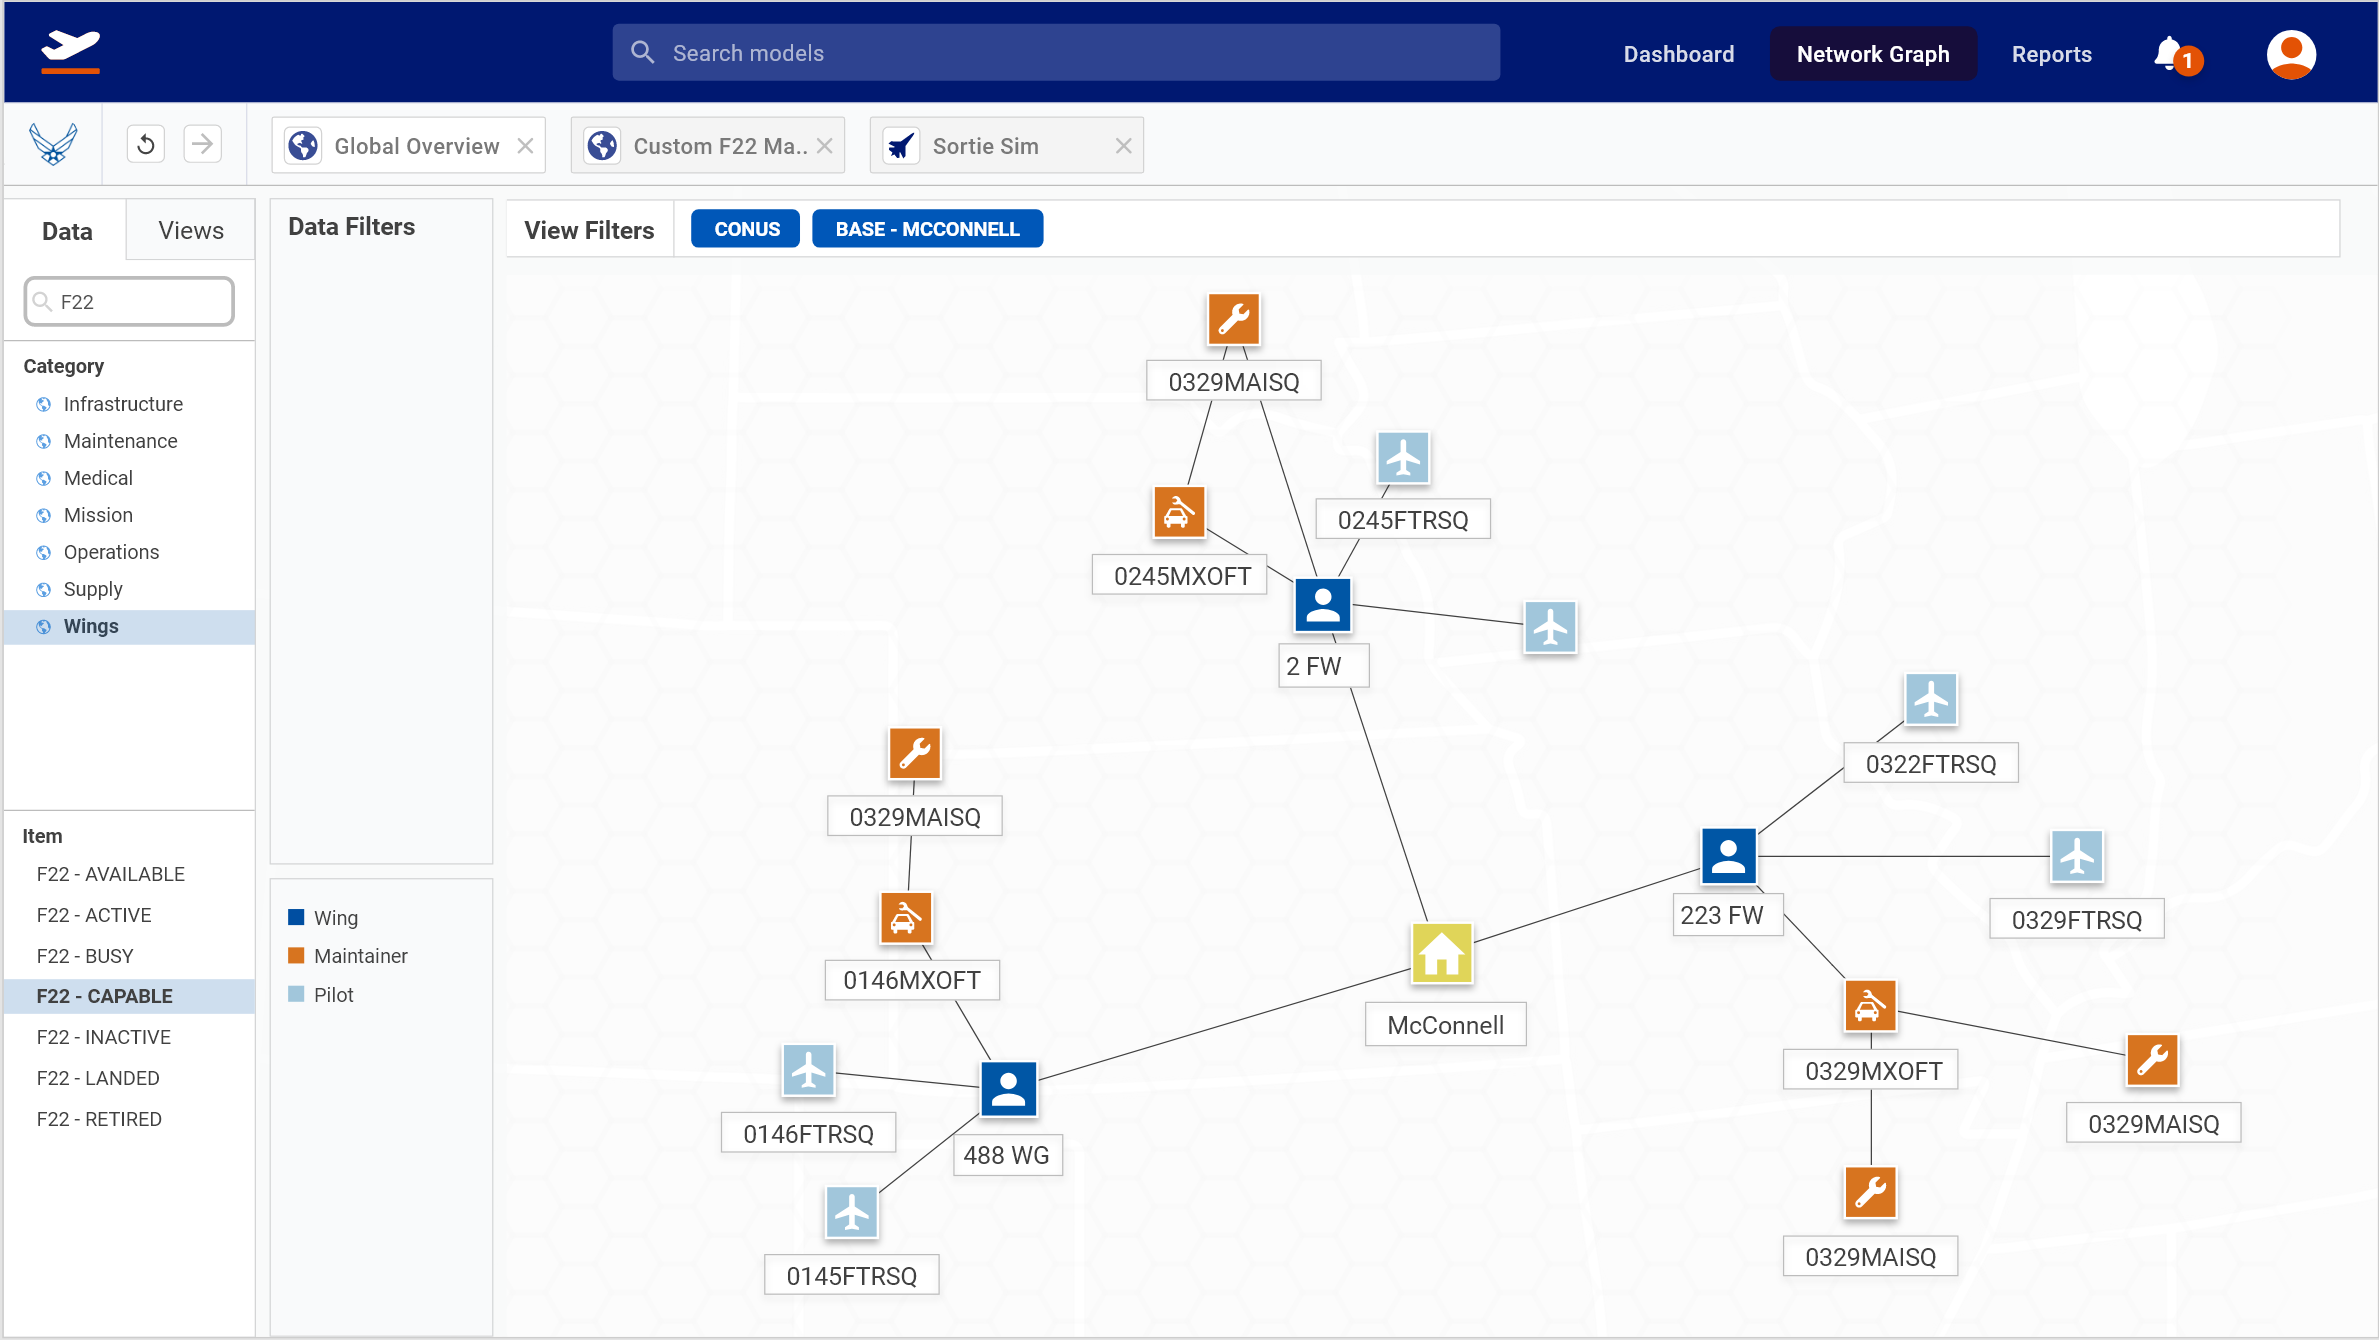Select the 0245MXOFT maintainer car icon
This screenshot has width=2379, height=1340.
tap(1178, 513)
